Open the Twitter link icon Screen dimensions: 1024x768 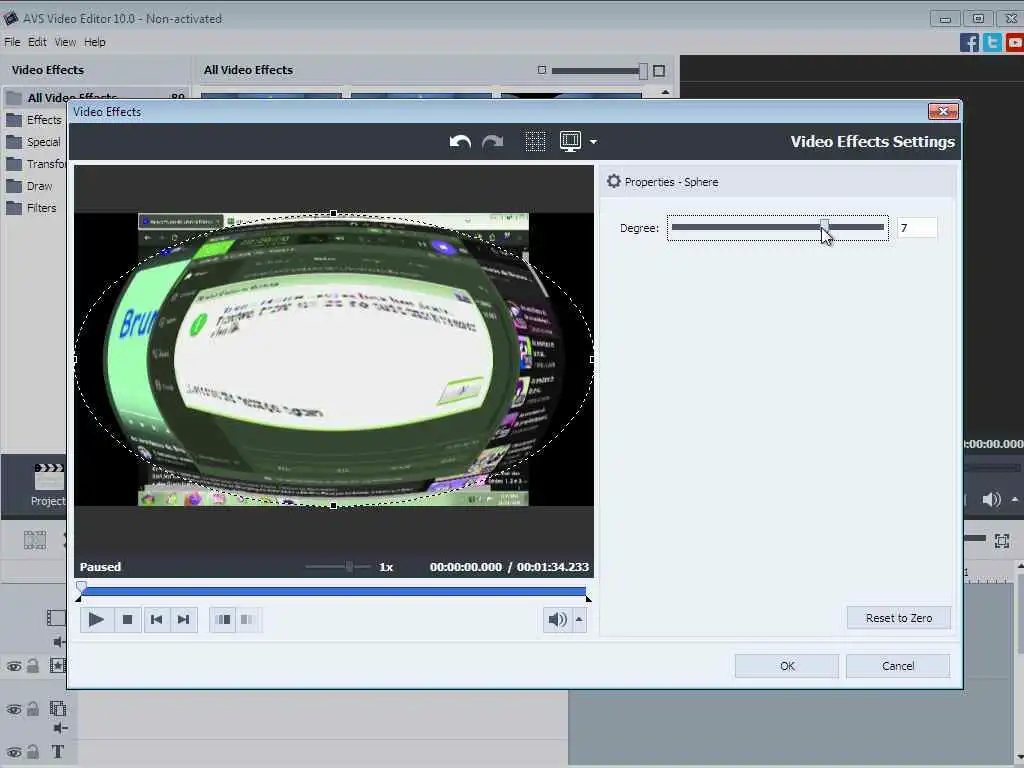tap(992, 42)
